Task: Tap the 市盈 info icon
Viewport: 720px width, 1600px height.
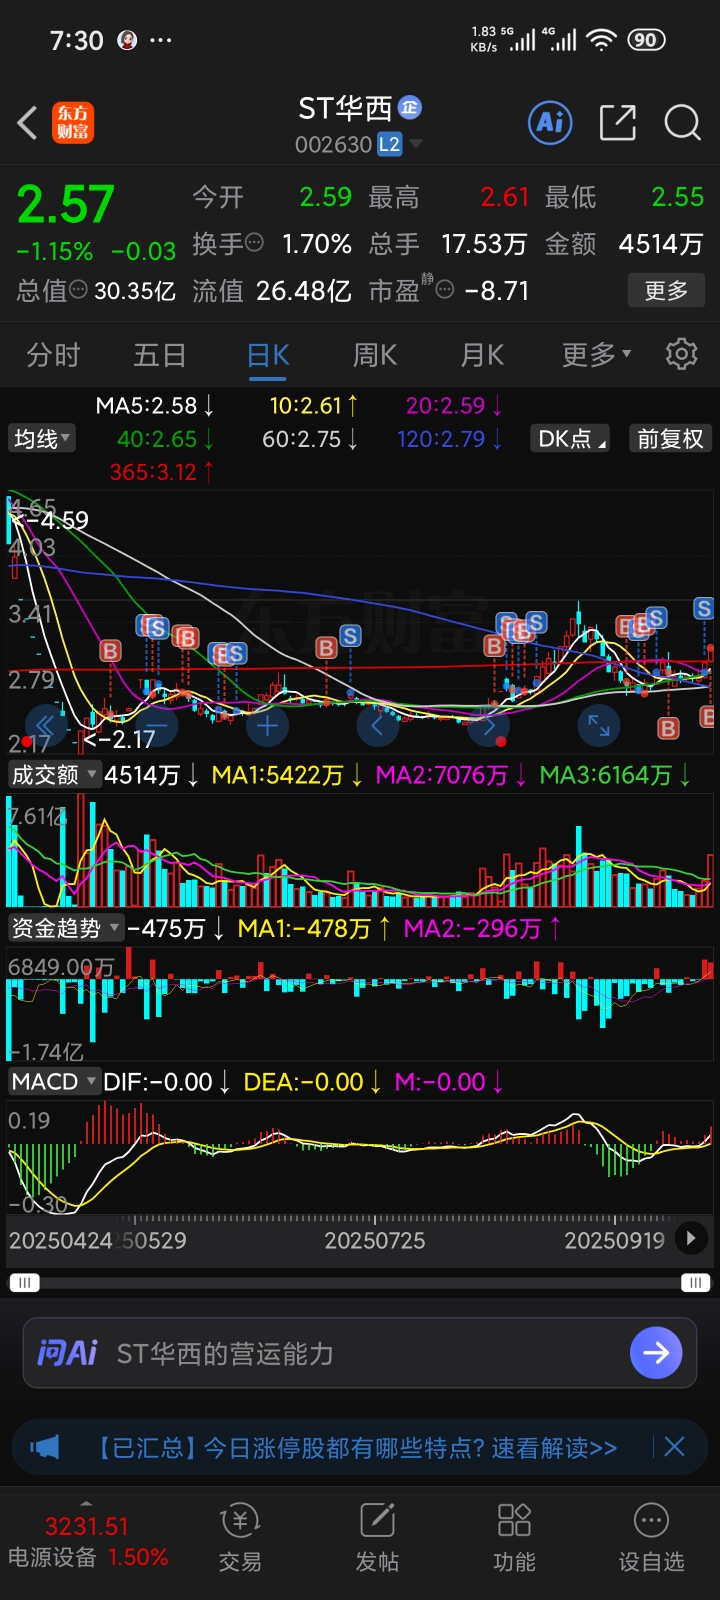Action: (x=445, y=290)
